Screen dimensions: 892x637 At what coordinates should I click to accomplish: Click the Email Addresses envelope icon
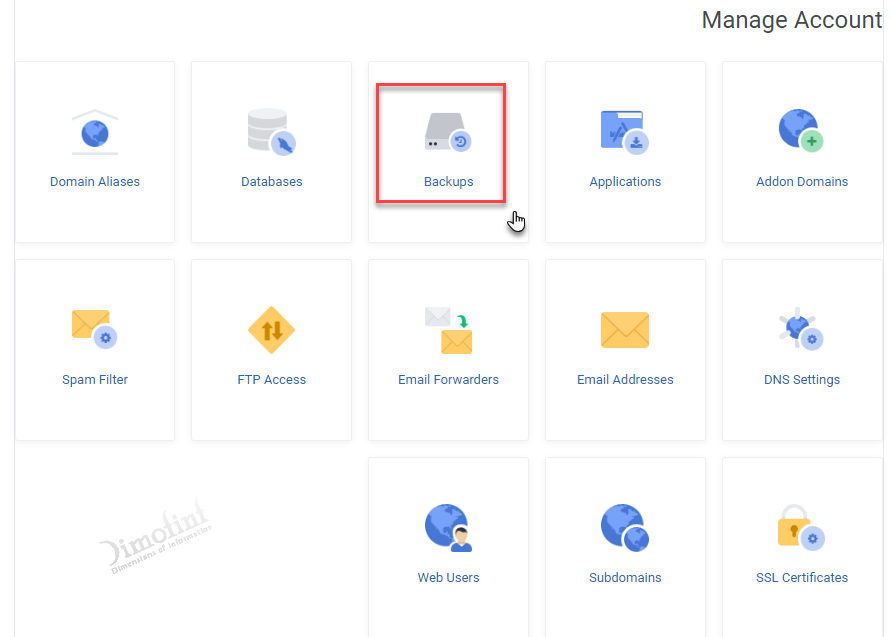click(625, 330)
